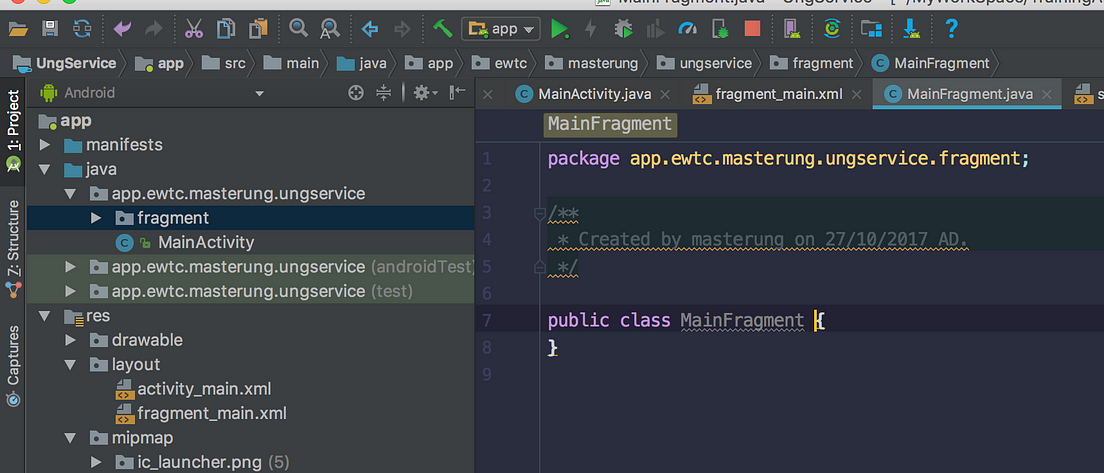This screenshot has width=1104, height=473.
Task: Collapse the mipmap folder
Action: point(70,438)
